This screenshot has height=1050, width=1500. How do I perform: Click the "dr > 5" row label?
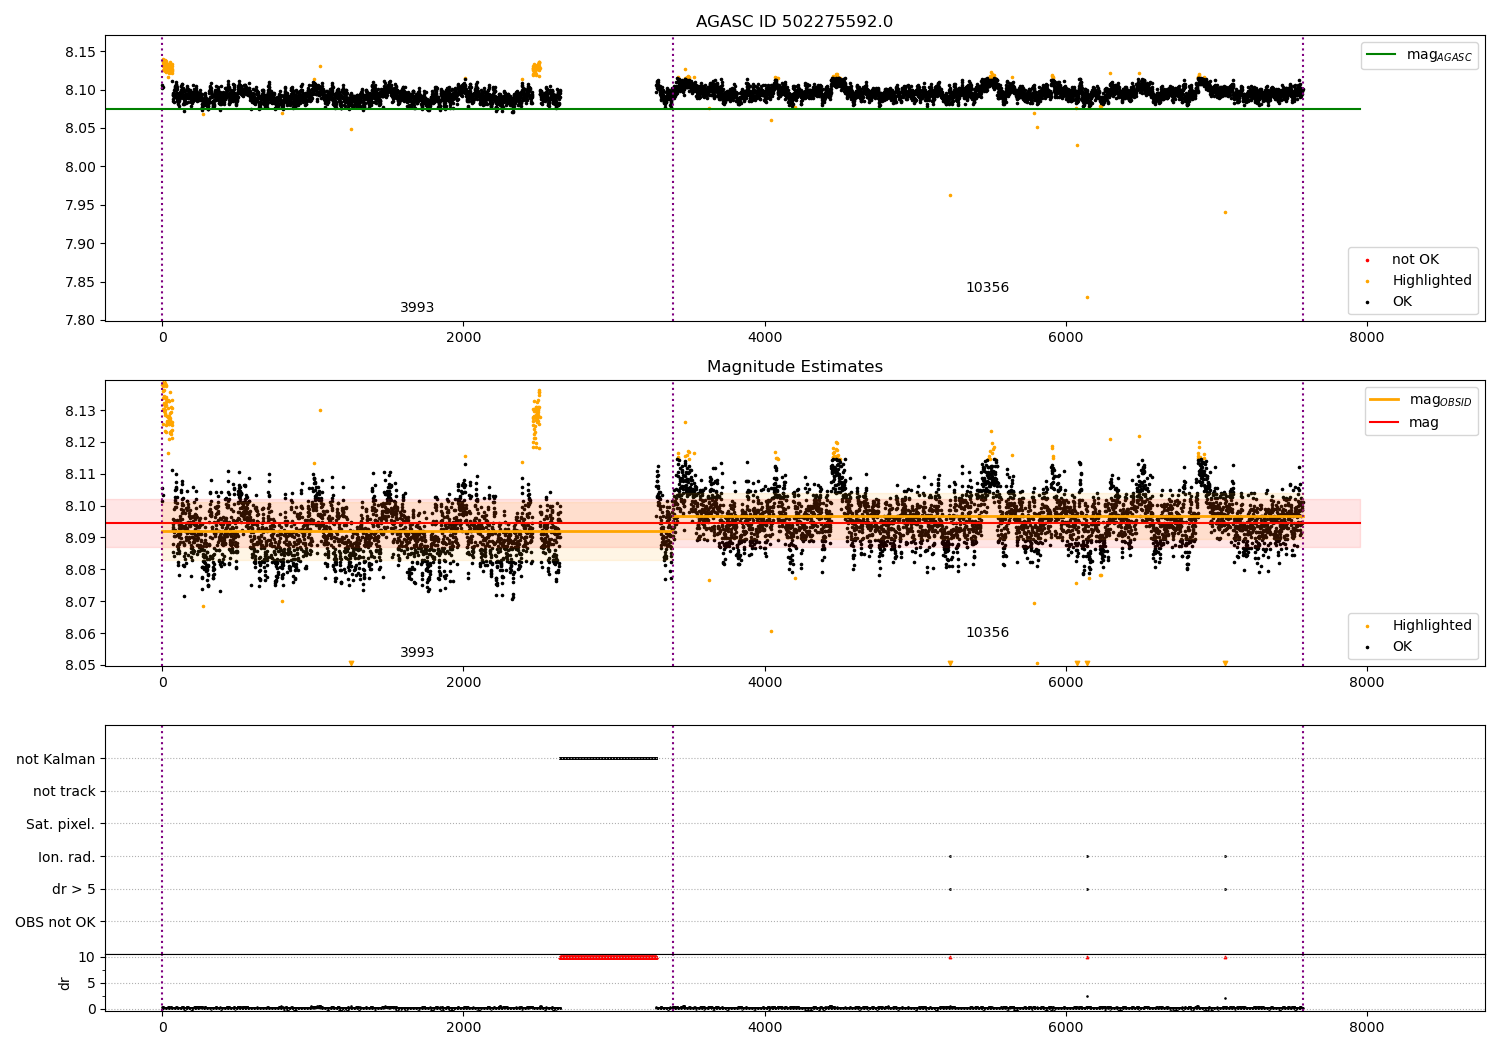point(74,890)
